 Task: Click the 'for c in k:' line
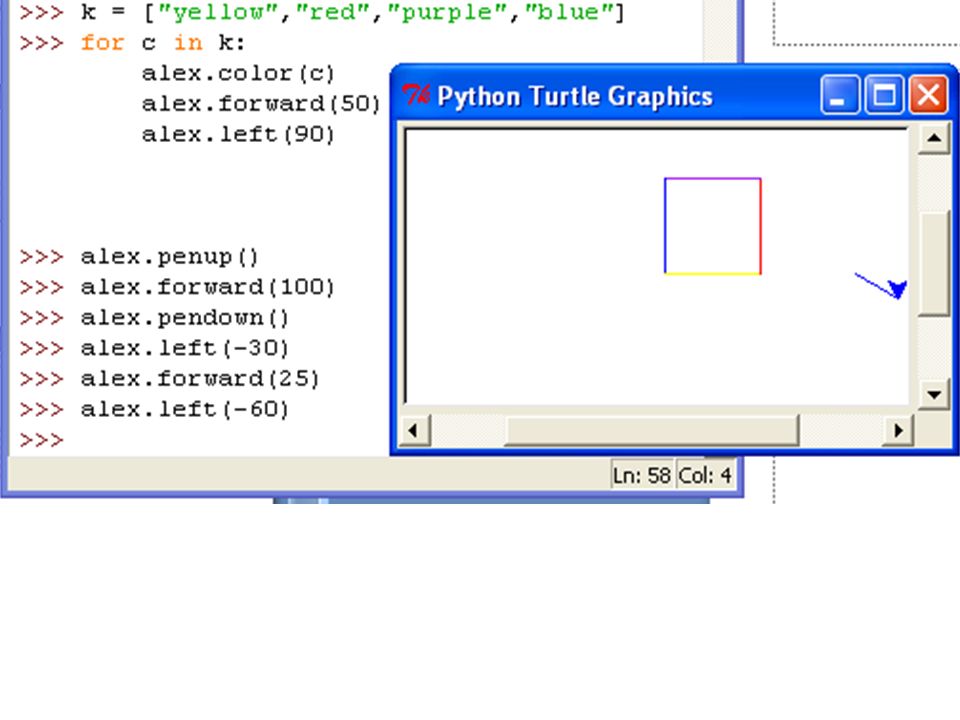point(163,43)
